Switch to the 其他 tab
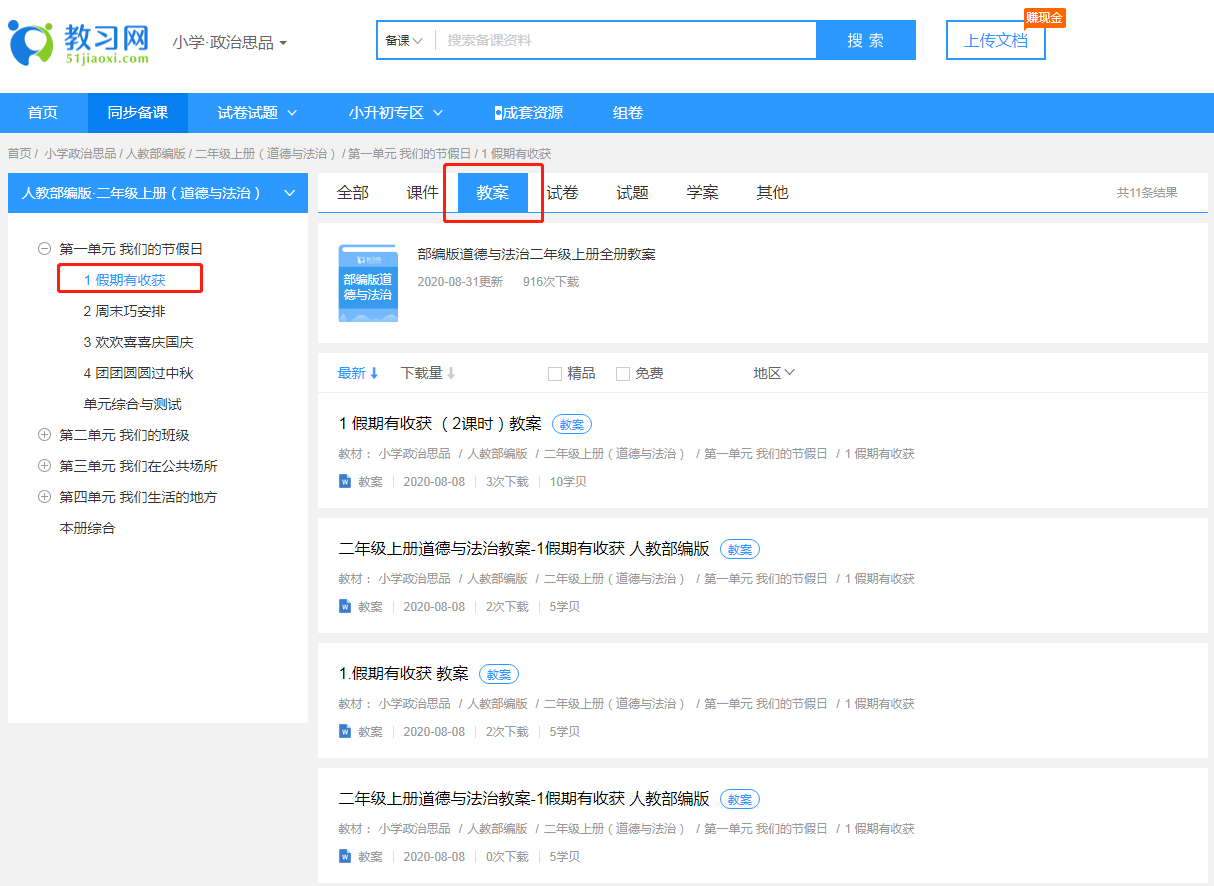This screenshot has width=1214, height=886. point(773,193)
